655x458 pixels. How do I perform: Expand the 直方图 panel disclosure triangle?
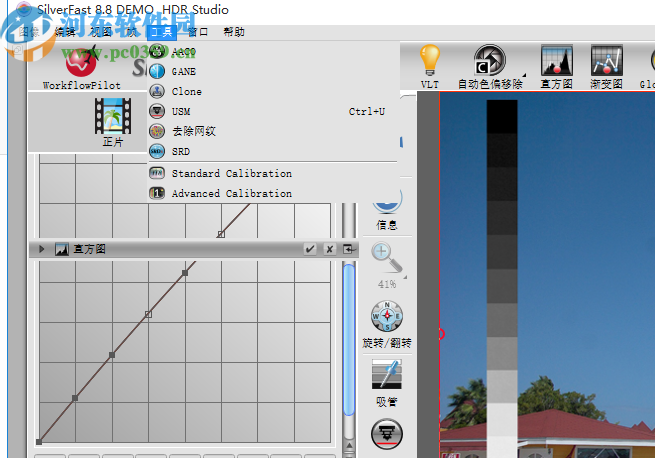(41, 249)
